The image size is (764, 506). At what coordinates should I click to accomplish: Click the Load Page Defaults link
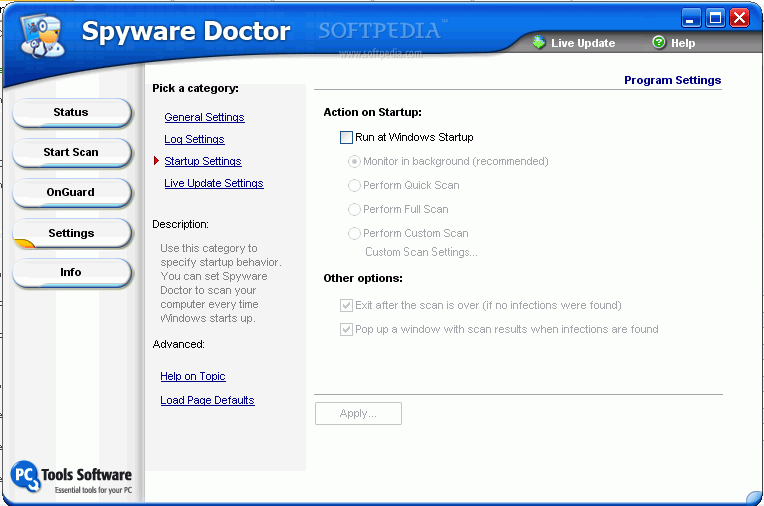(x=207, y=400)
